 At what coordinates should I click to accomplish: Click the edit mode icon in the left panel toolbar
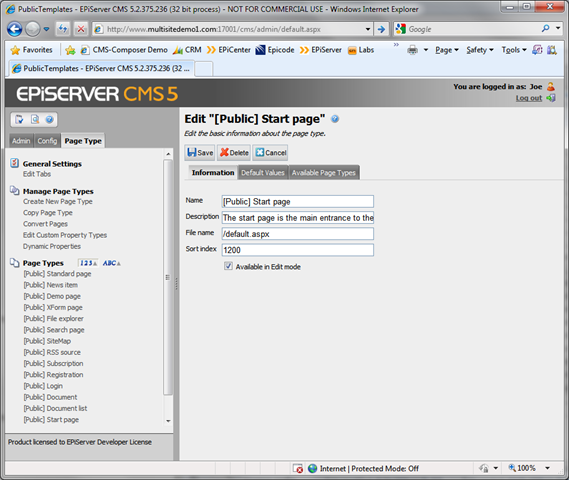(19, 119)
